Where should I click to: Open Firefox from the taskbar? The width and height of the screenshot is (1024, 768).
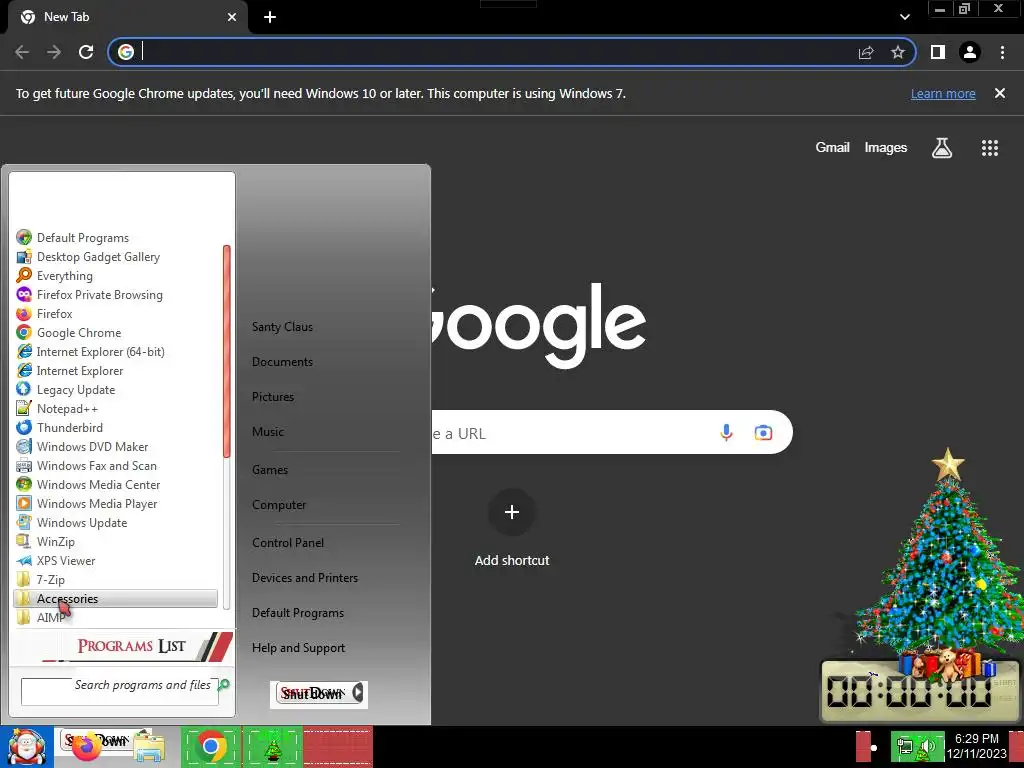86,746
